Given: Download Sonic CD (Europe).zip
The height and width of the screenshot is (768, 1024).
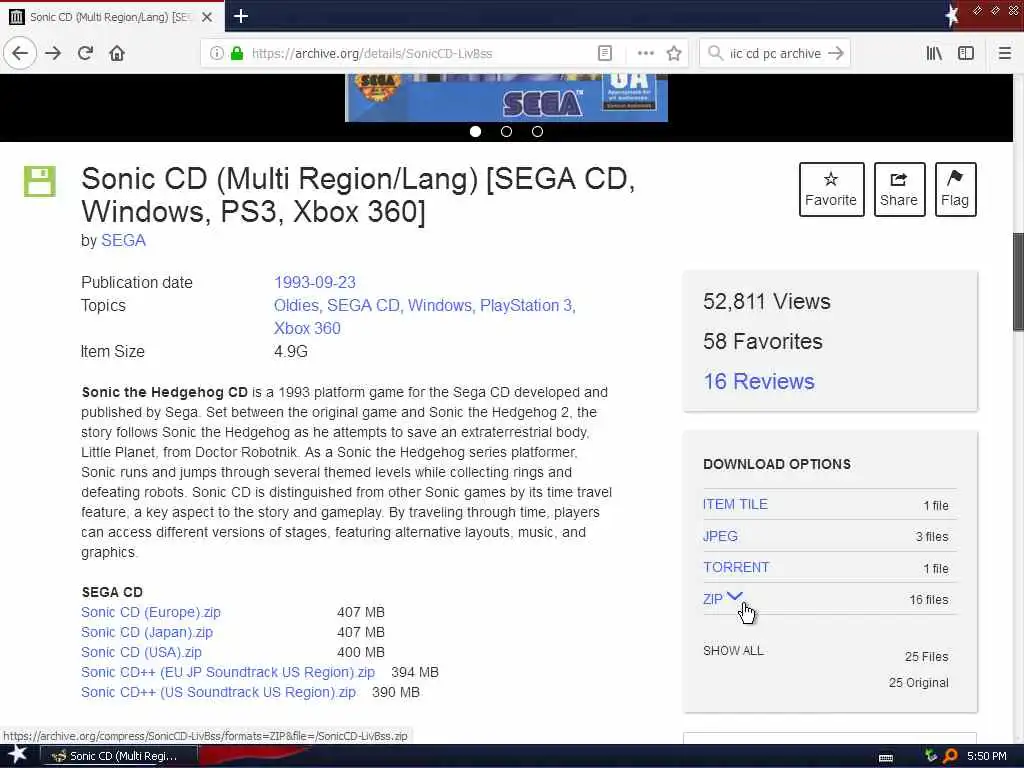Looking at the screenshot, I should click(151, 612).
